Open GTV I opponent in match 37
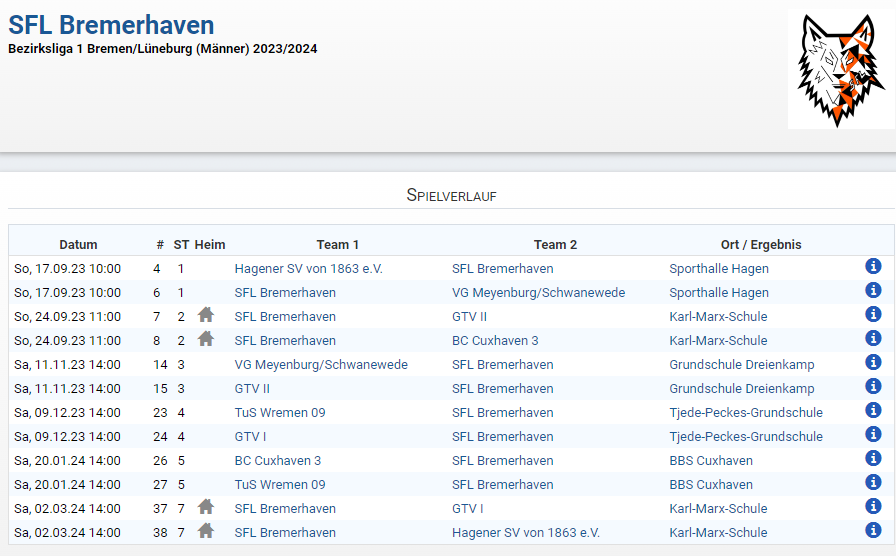Screen dimensions: 896x556 467,509
